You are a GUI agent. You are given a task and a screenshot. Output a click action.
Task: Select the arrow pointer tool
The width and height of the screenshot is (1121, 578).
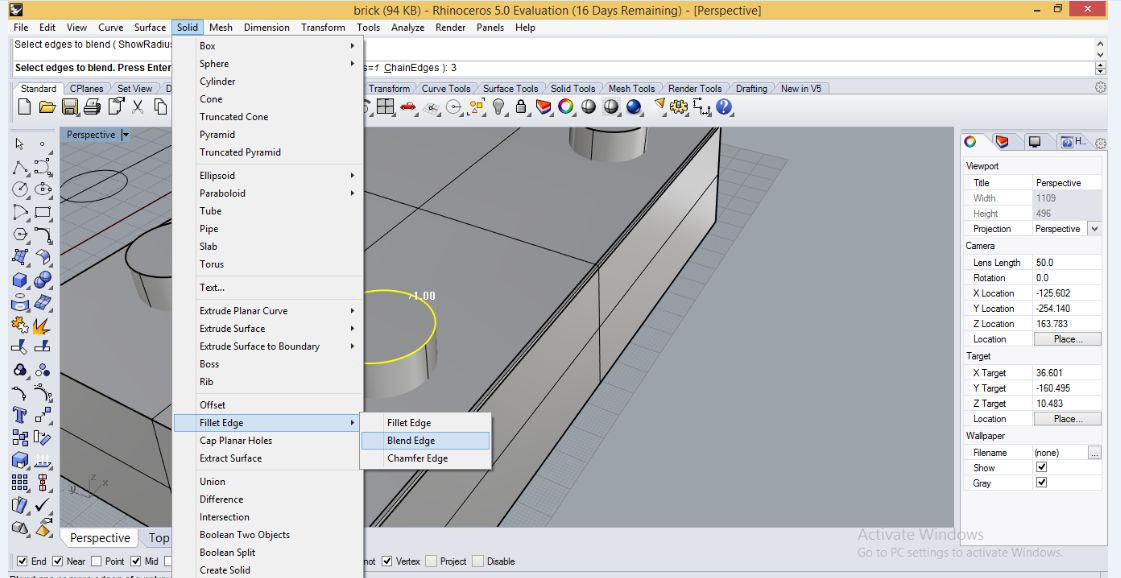tap(20, 144)
